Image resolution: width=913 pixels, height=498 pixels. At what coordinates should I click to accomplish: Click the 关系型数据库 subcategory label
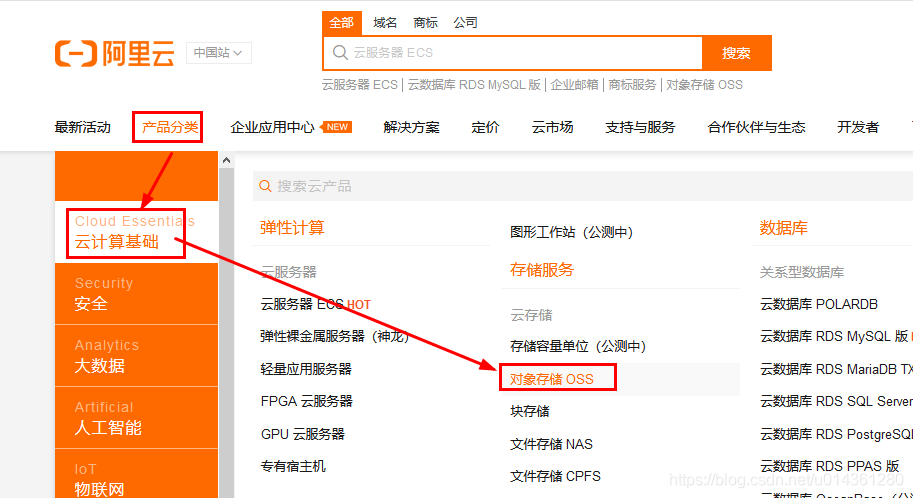click(802, 272)
